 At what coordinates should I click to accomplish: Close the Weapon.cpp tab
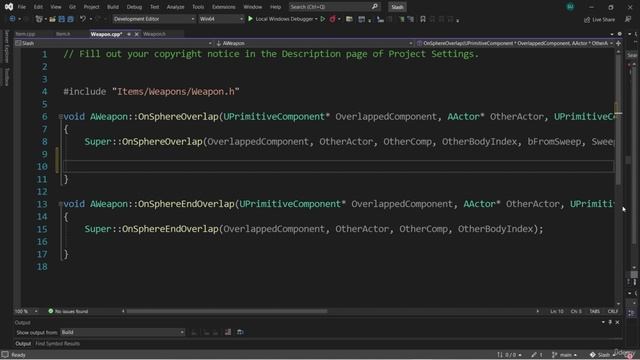137,34
